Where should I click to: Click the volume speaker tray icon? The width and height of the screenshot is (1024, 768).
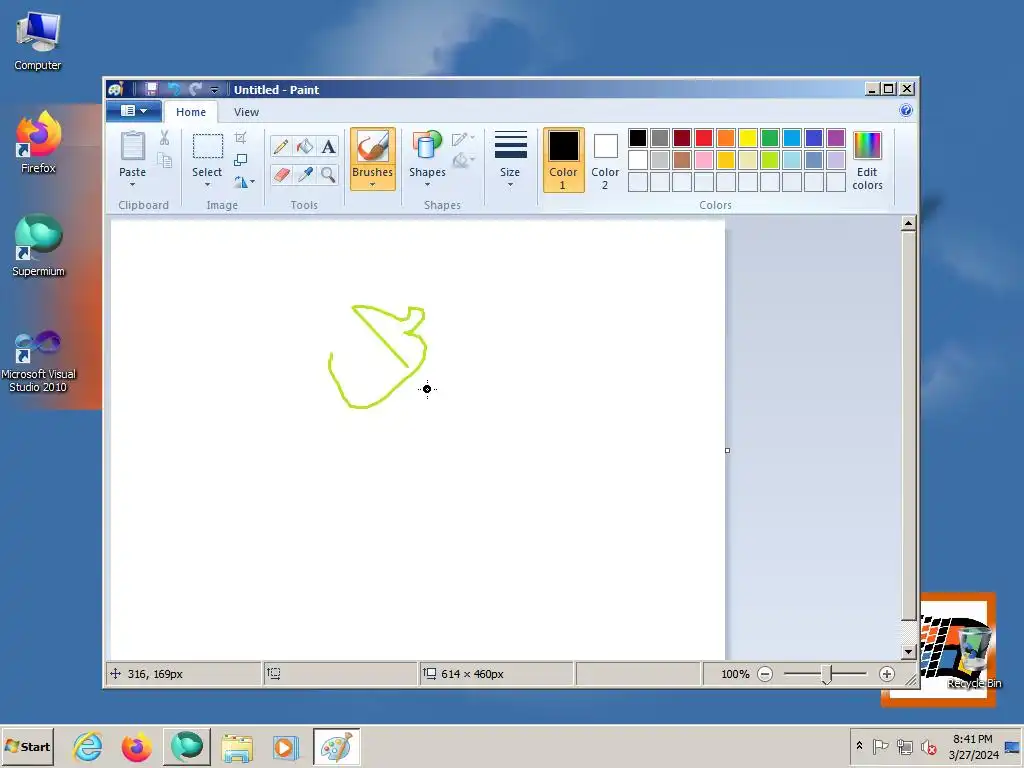coord(928,746)
